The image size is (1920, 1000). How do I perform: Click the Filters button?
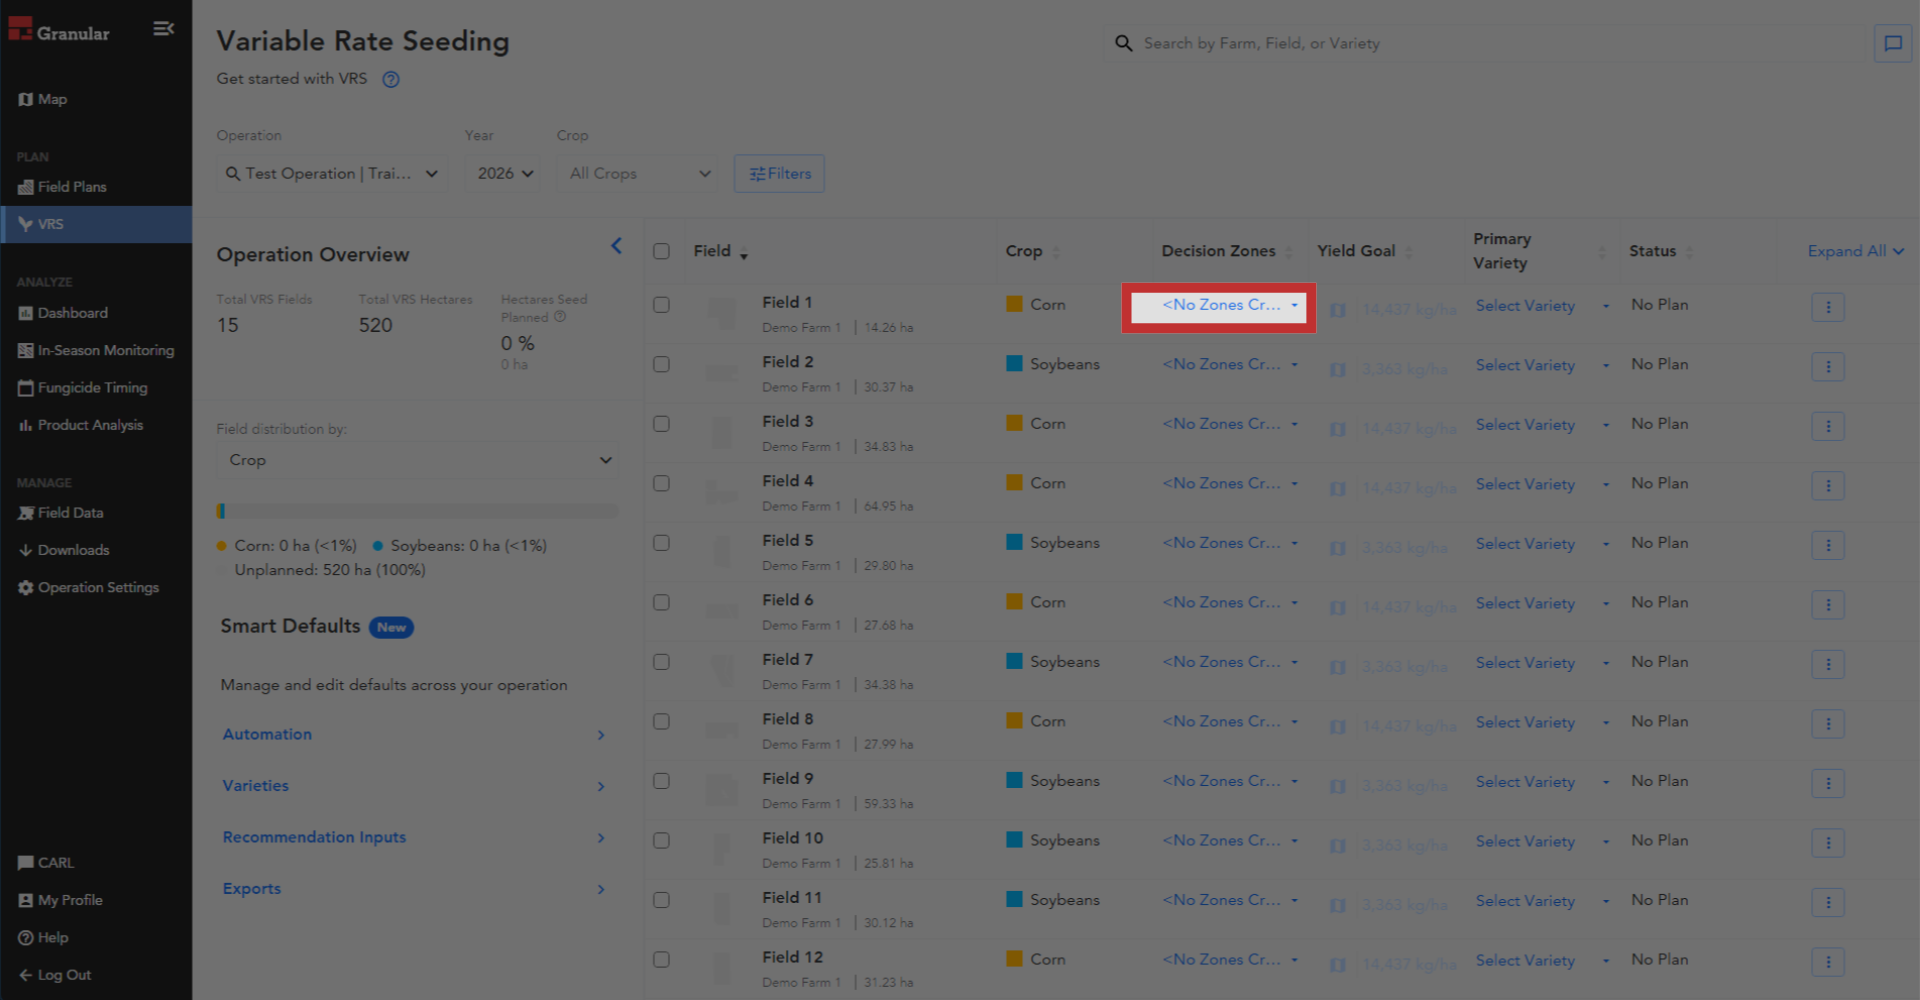[x=779, y=174]
